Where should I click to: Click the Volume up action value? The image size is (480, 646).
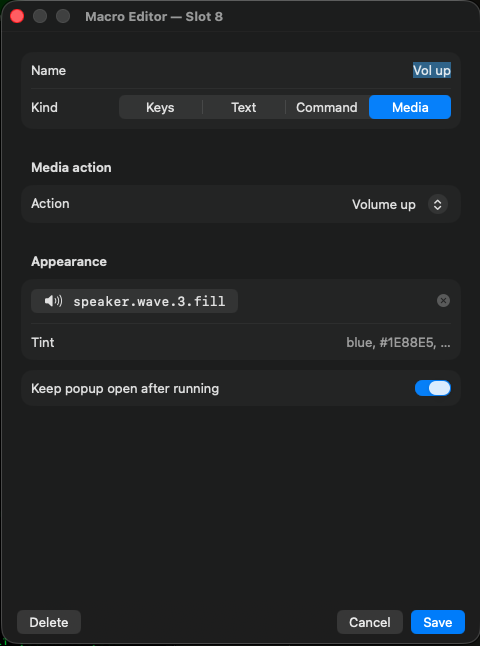384,204
